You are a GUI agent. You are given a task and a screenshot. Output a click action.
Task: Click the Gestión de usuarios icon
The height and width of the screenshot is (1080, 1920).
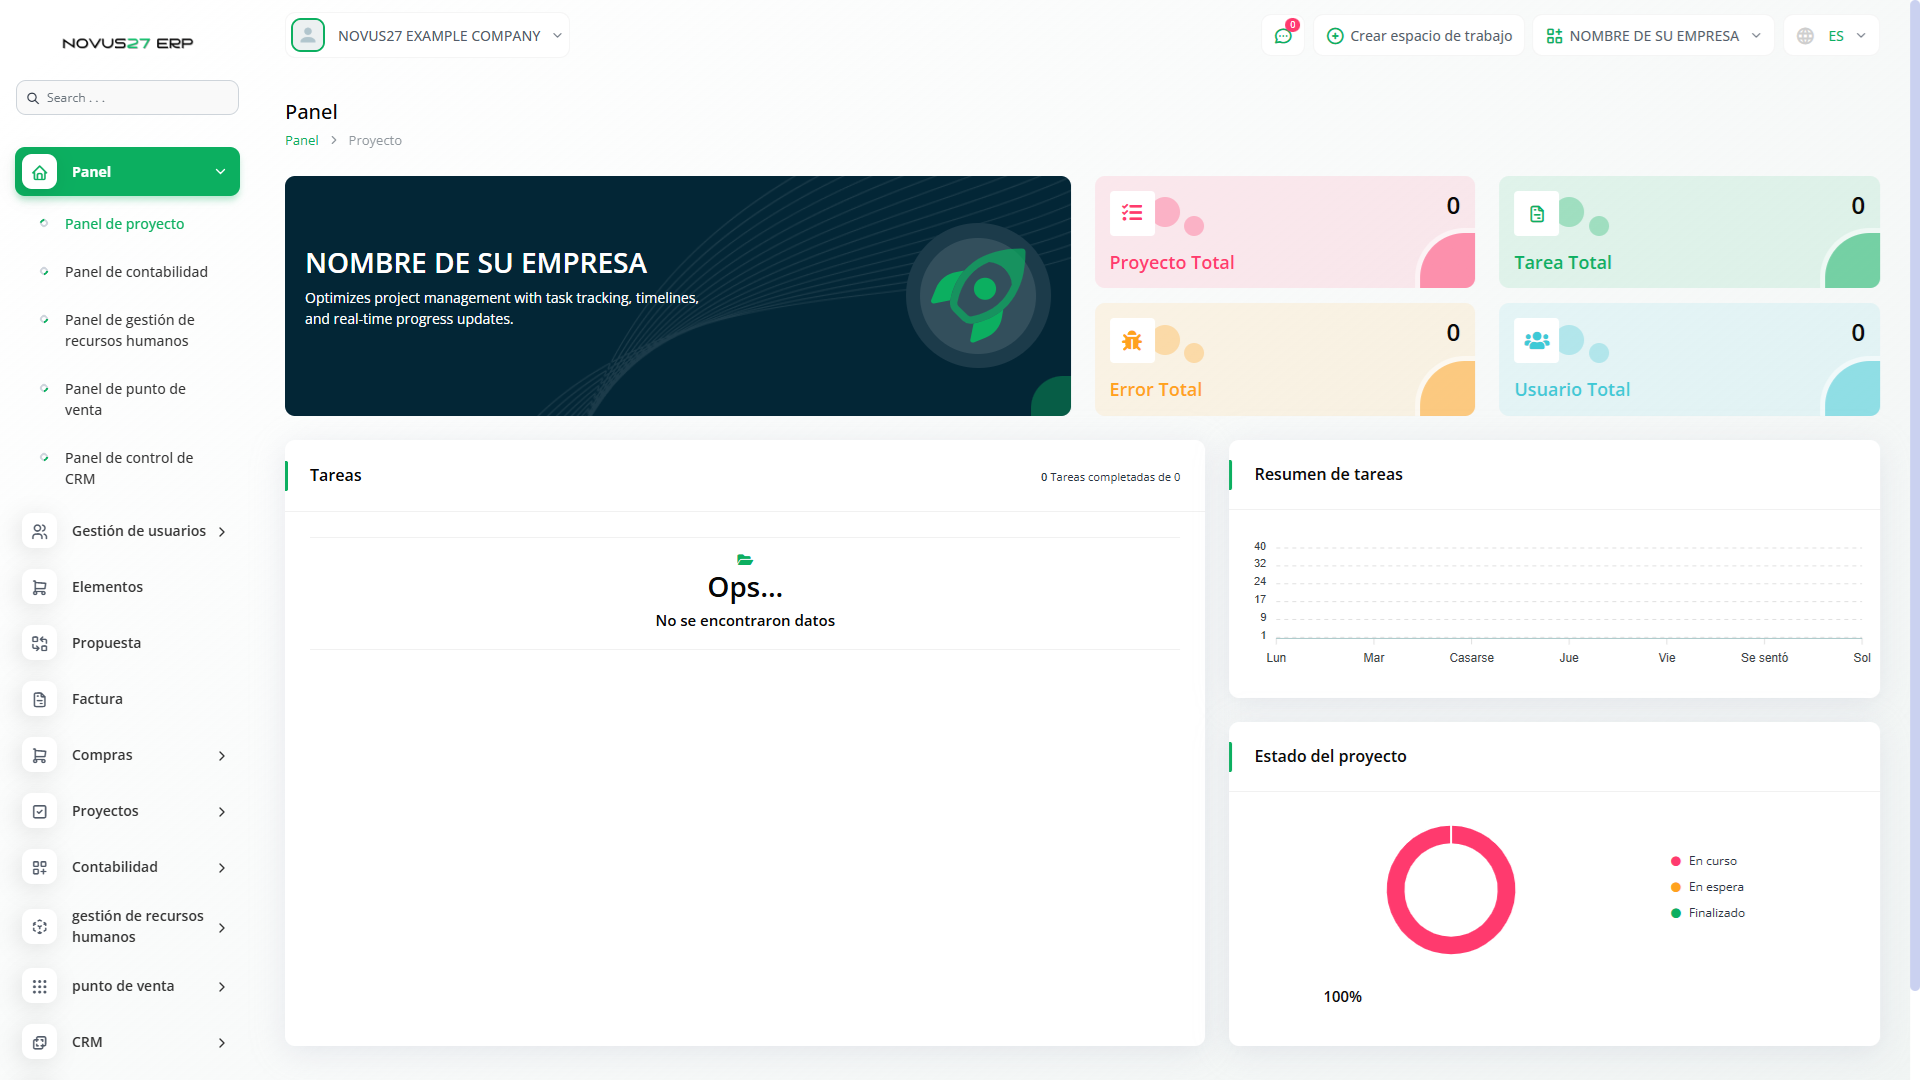(x=39, y=531)
